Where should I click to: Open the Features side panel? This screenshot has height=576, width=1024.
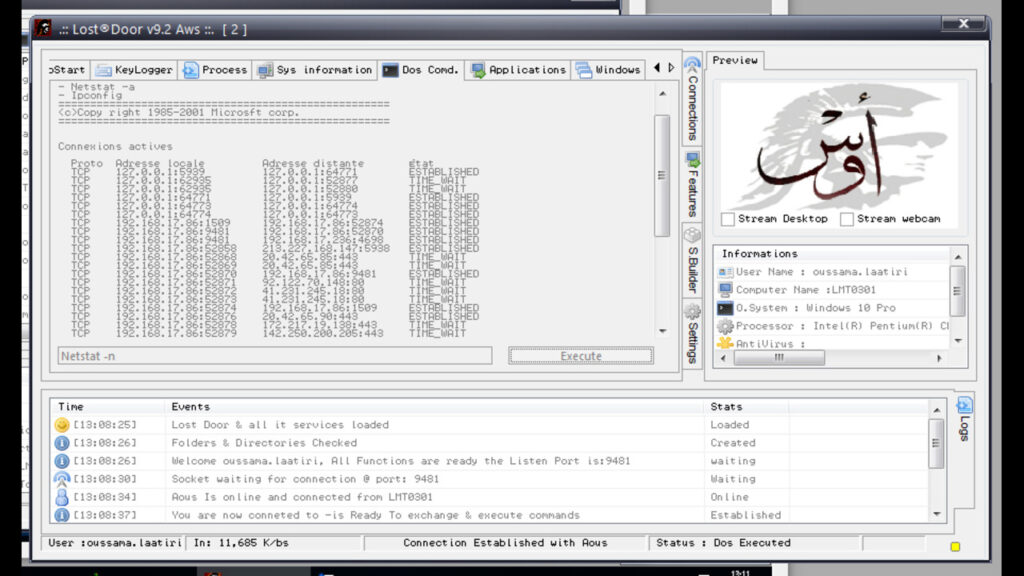(x=692, y=185)
